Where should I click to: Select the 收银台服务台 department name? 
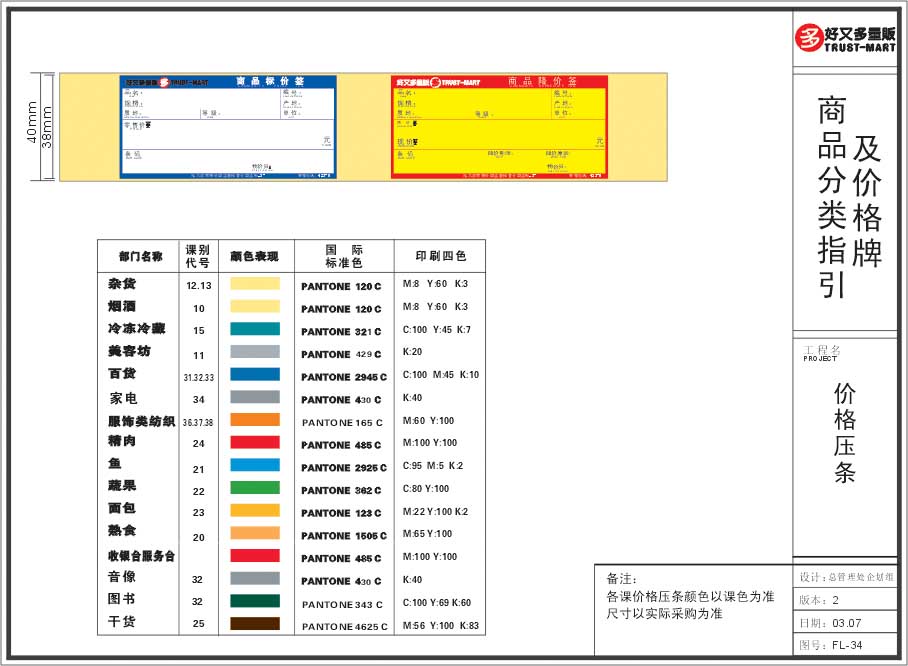[141, 556]
